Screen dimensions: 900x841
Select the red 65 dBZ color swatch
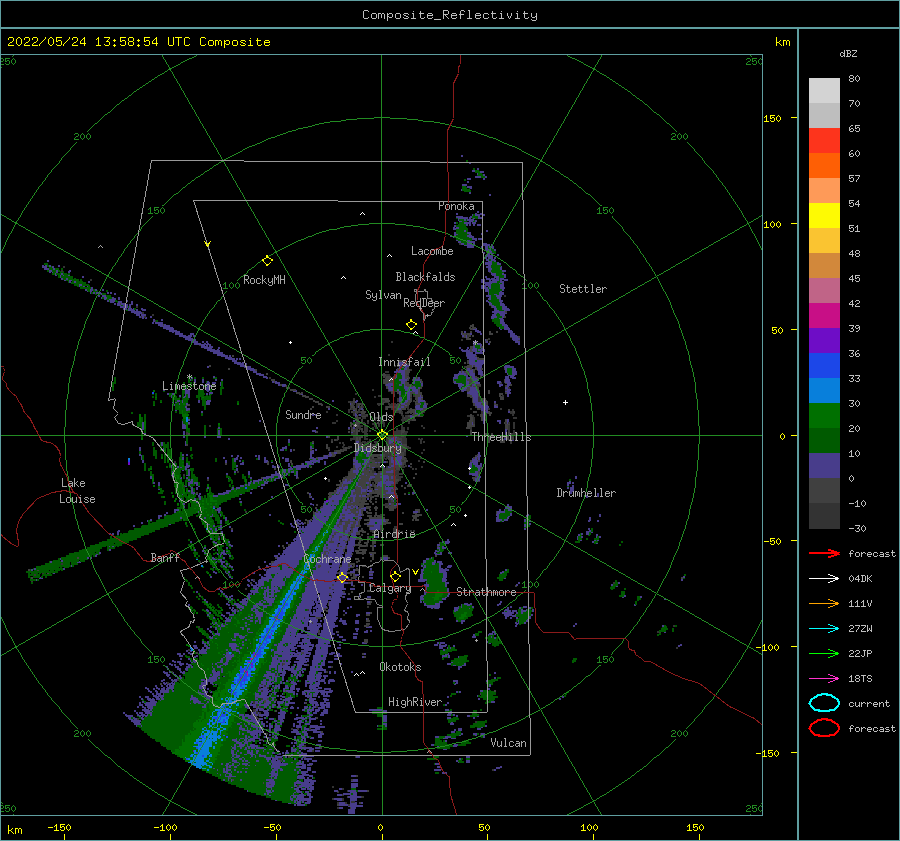[824, 140]
